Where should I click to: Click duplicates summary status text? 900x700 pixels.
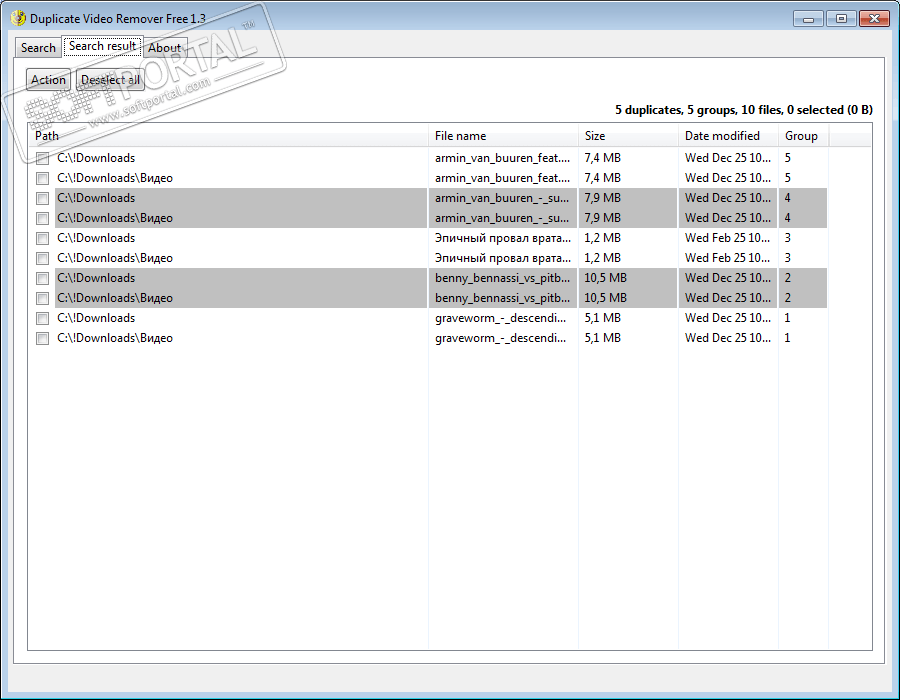tap(744, 110)
